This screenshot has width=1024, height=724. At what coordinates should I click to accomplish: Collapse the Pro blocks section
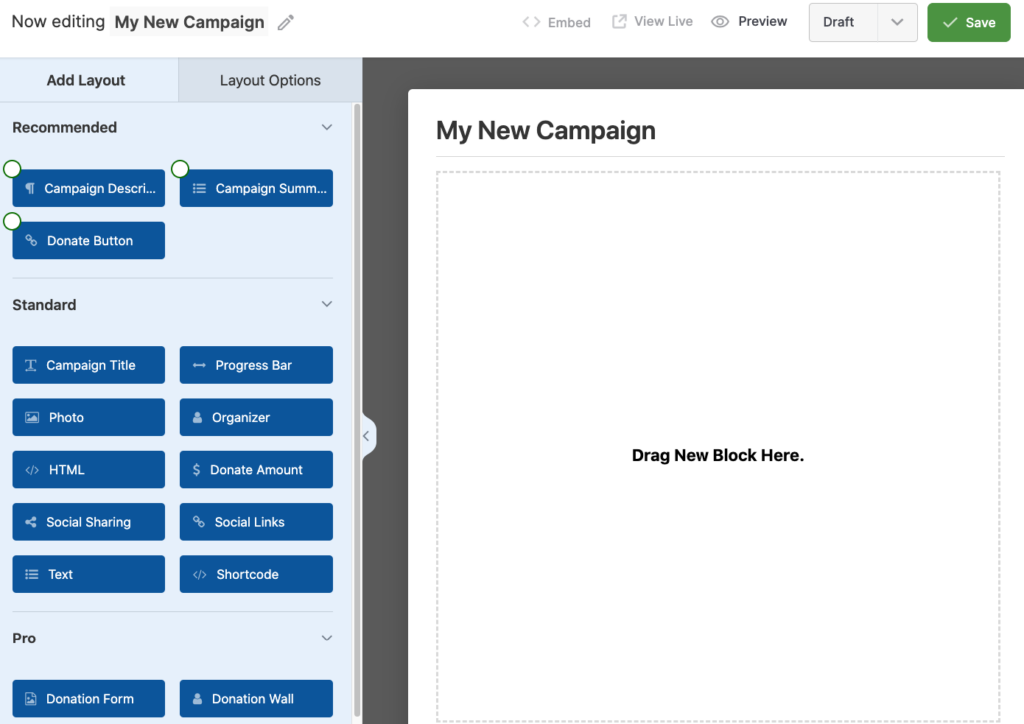pyautogui.click(x=326, y=638)
